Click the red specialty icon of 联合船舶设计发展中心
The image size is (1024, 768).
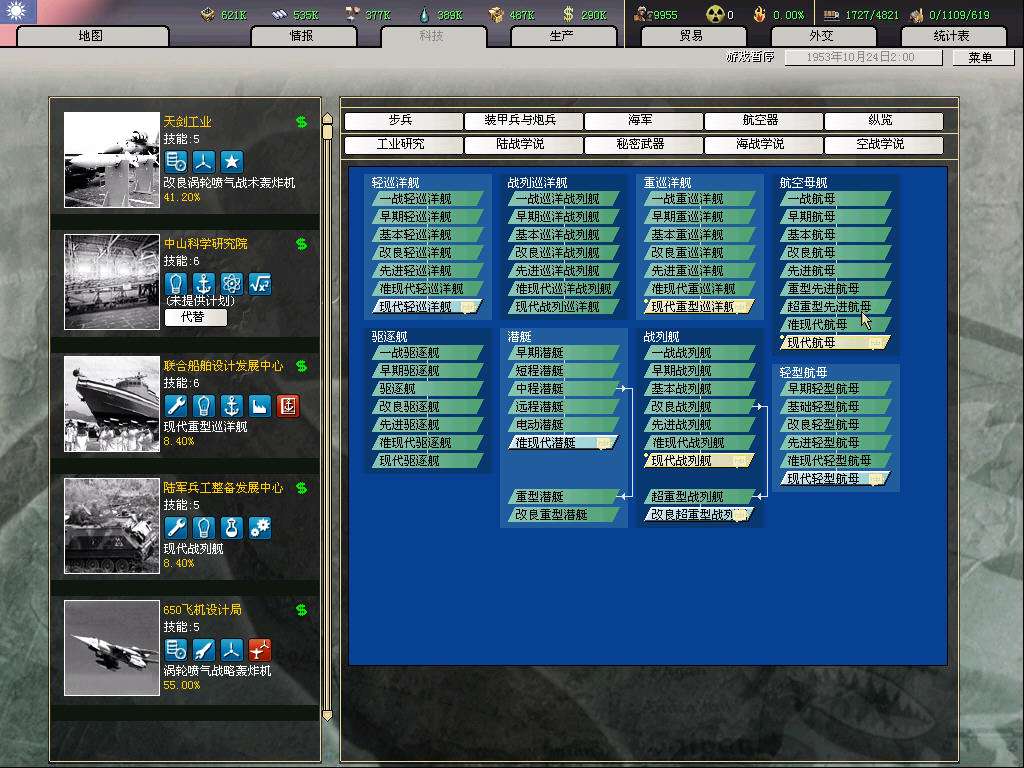(288, 406)
